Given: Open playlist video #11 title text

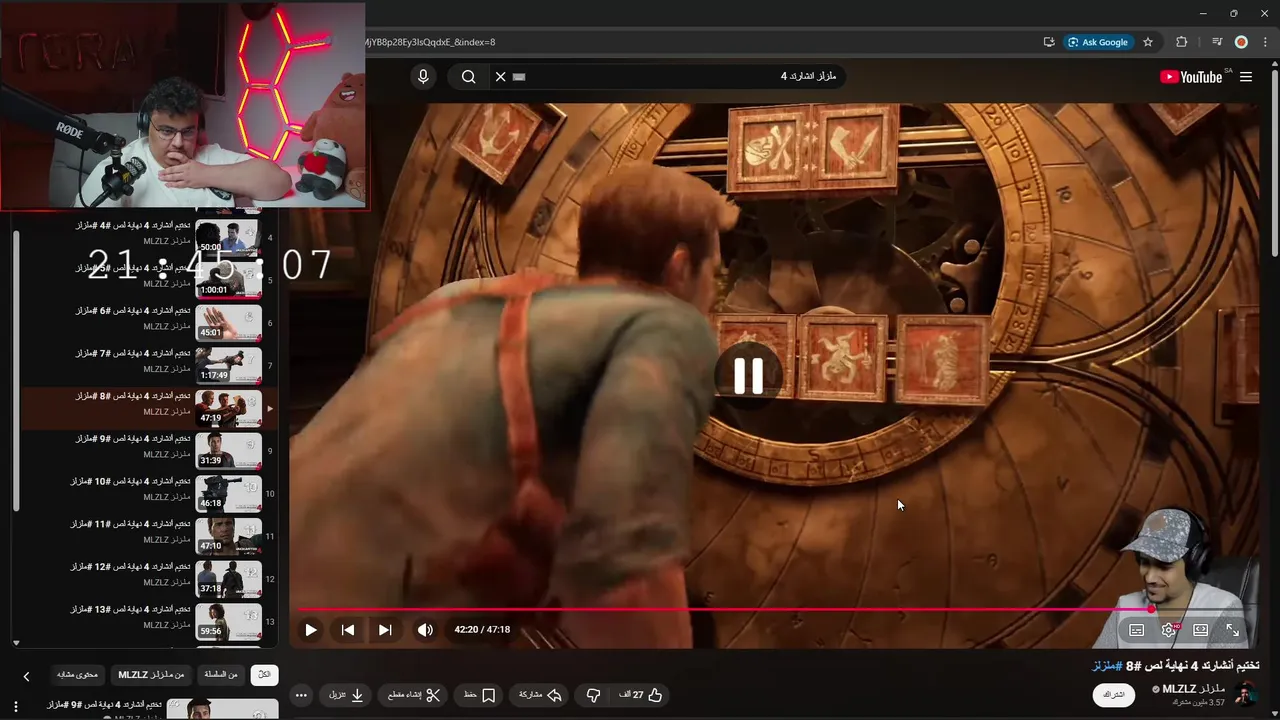Looking at the screenshot, I should (x=130, y=524).
